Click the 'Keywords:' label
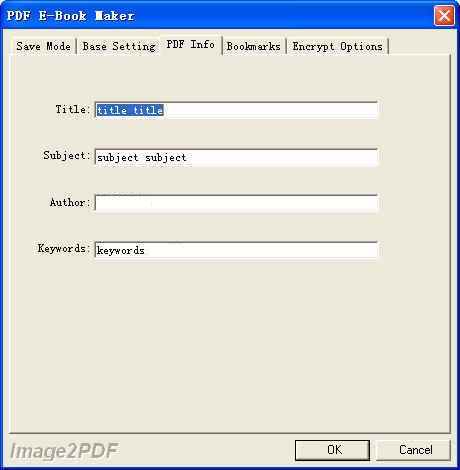Viewport: 460px width, 470px height. (64, 248)
